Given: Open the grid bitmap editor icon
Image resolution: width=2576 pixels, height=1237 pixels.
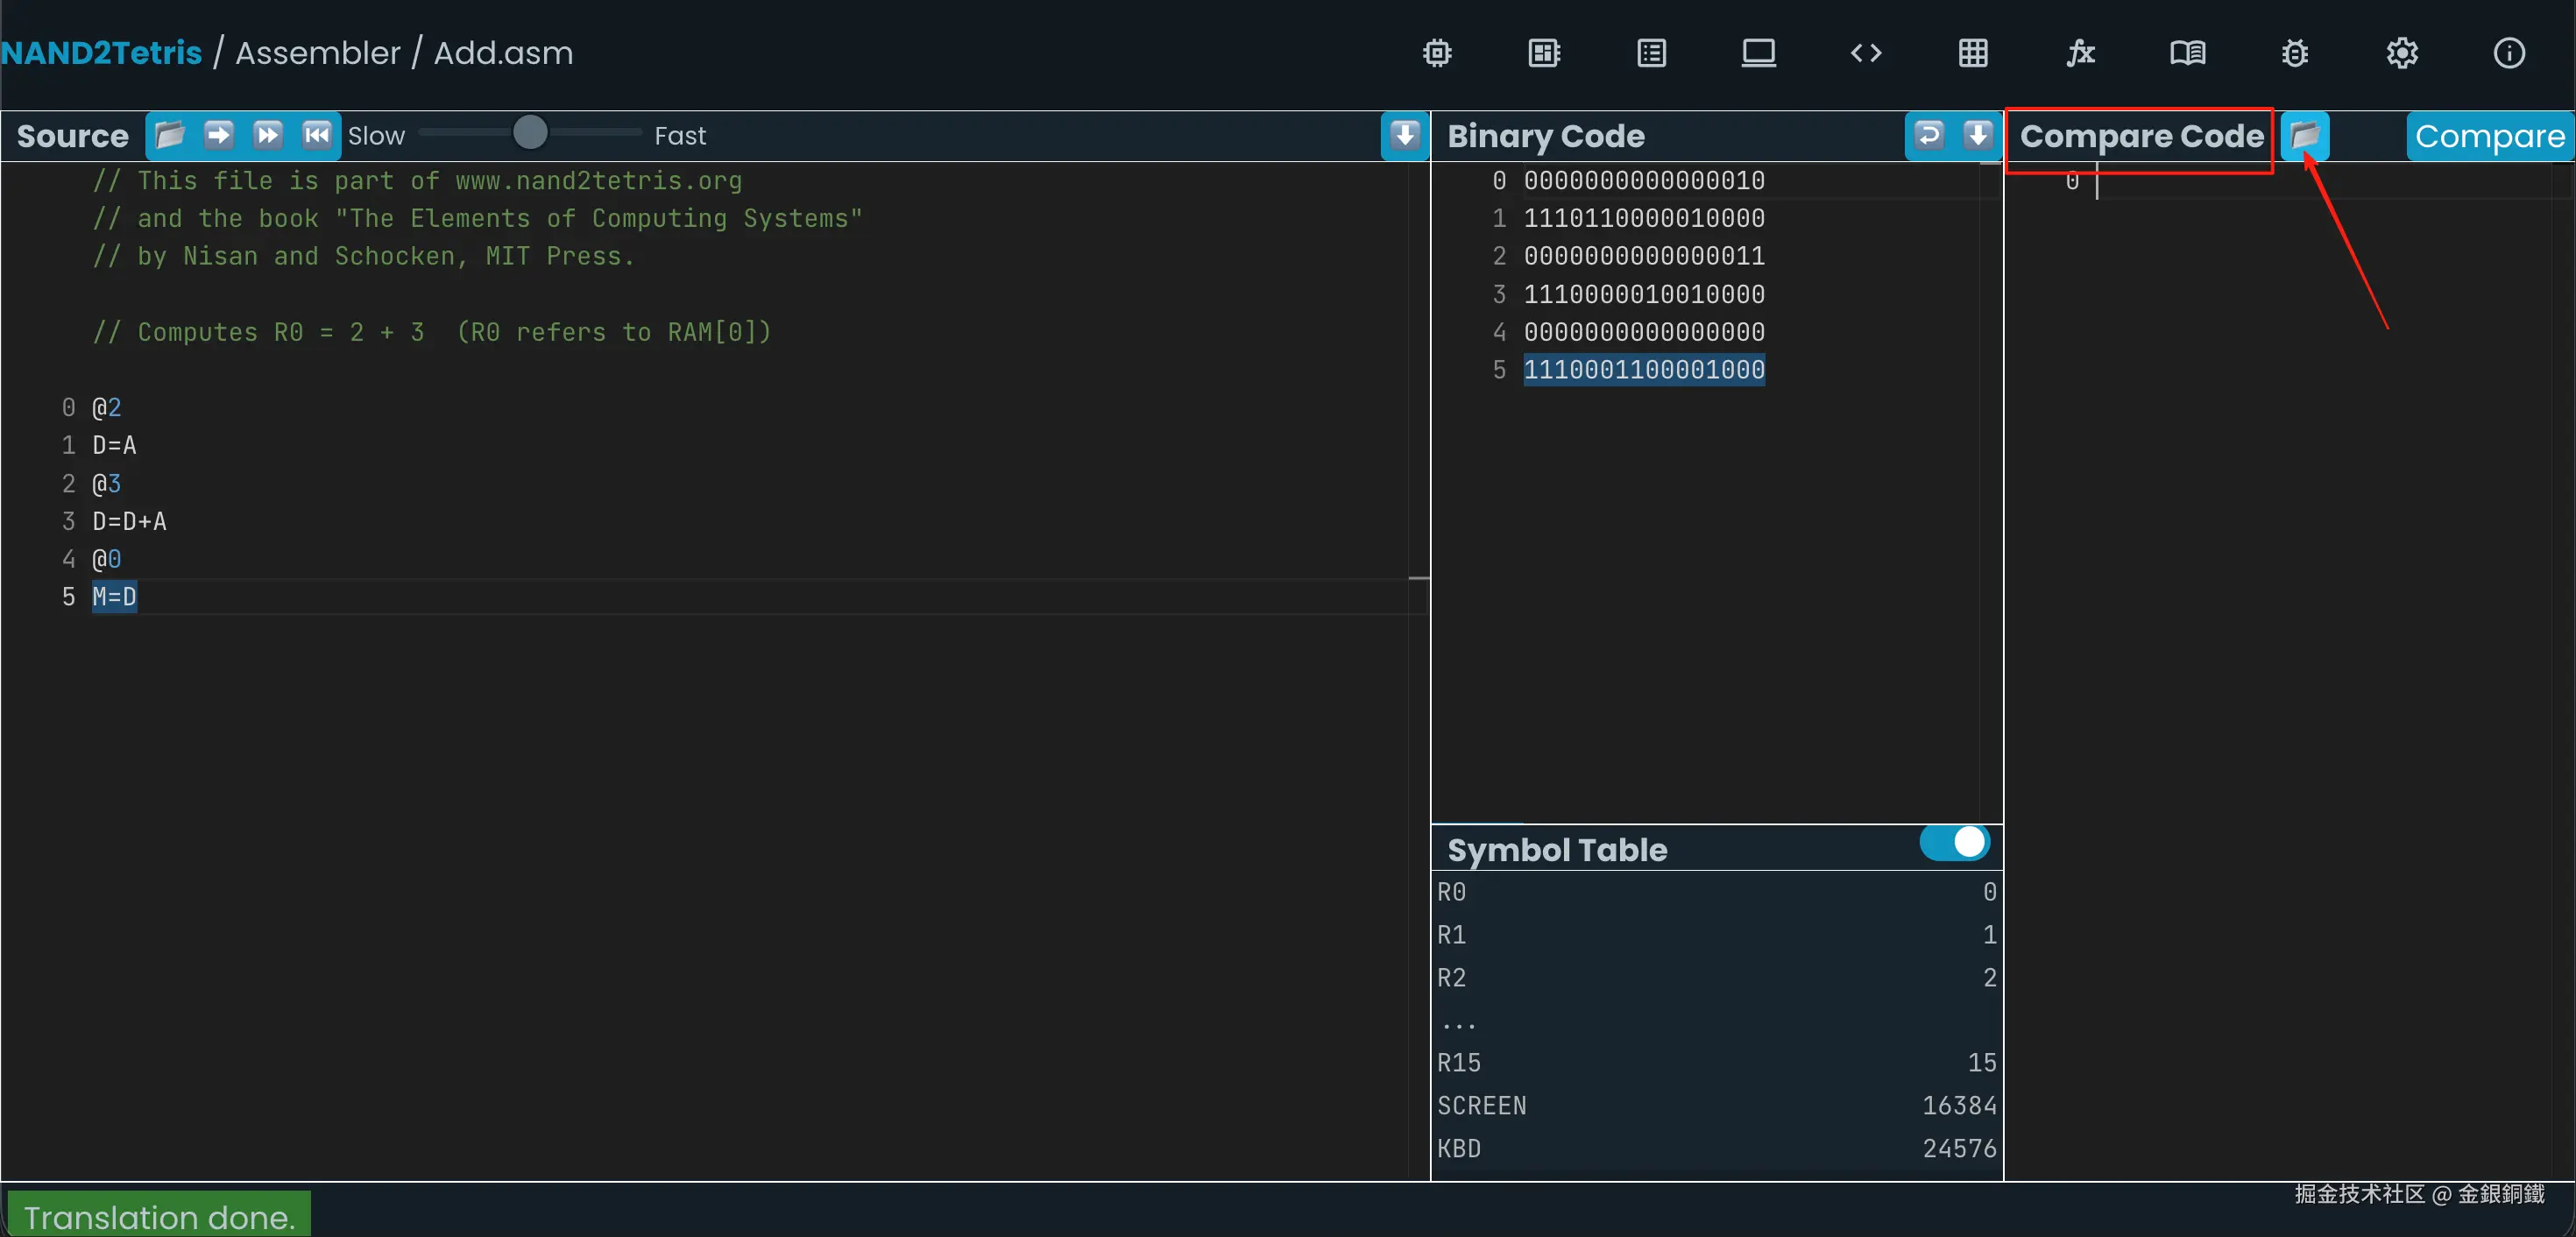Looking at the screenshot, I should 1972,53.
